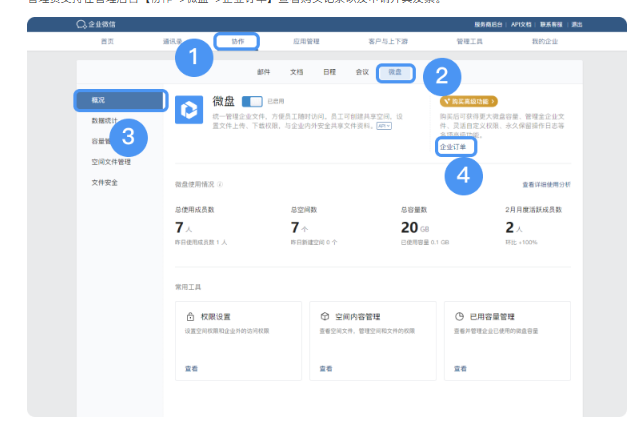Click the pie chart icon beside 已用容量管理

tap(459, 316)
